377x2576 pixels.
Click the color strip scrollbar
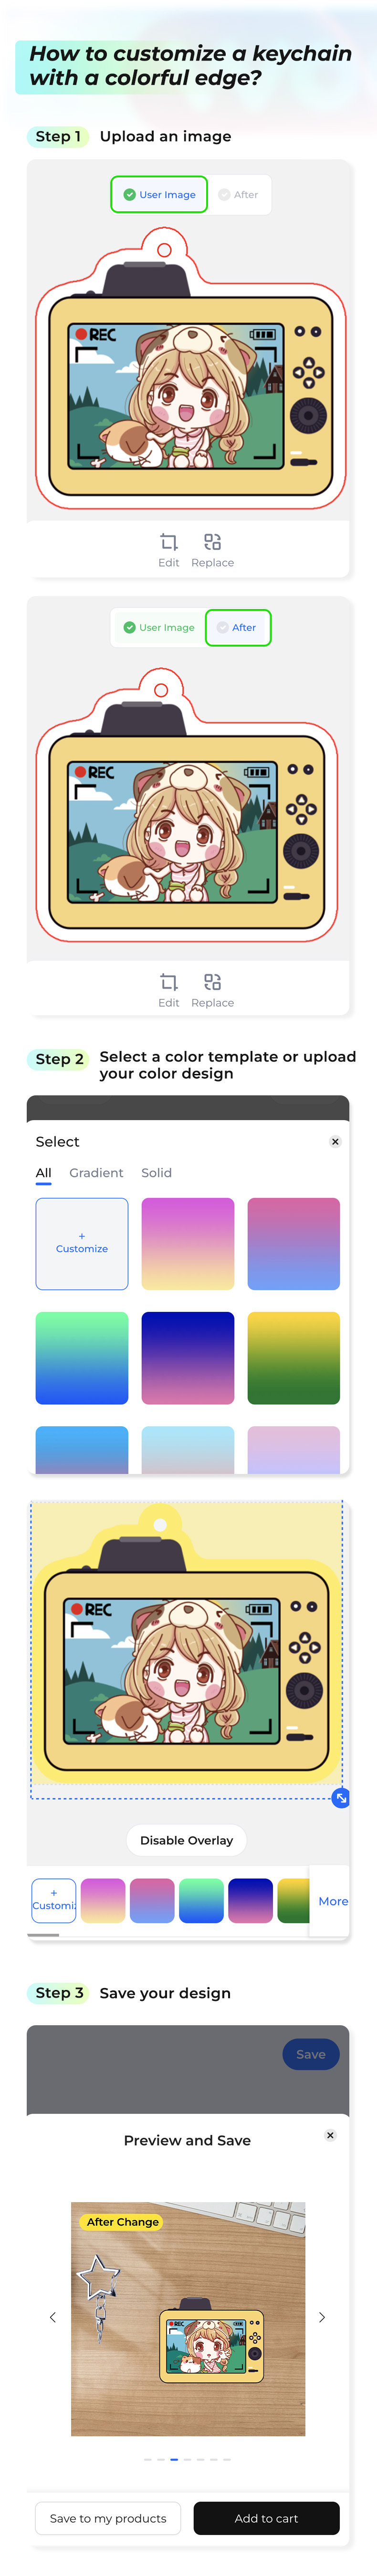point(43,1934)
